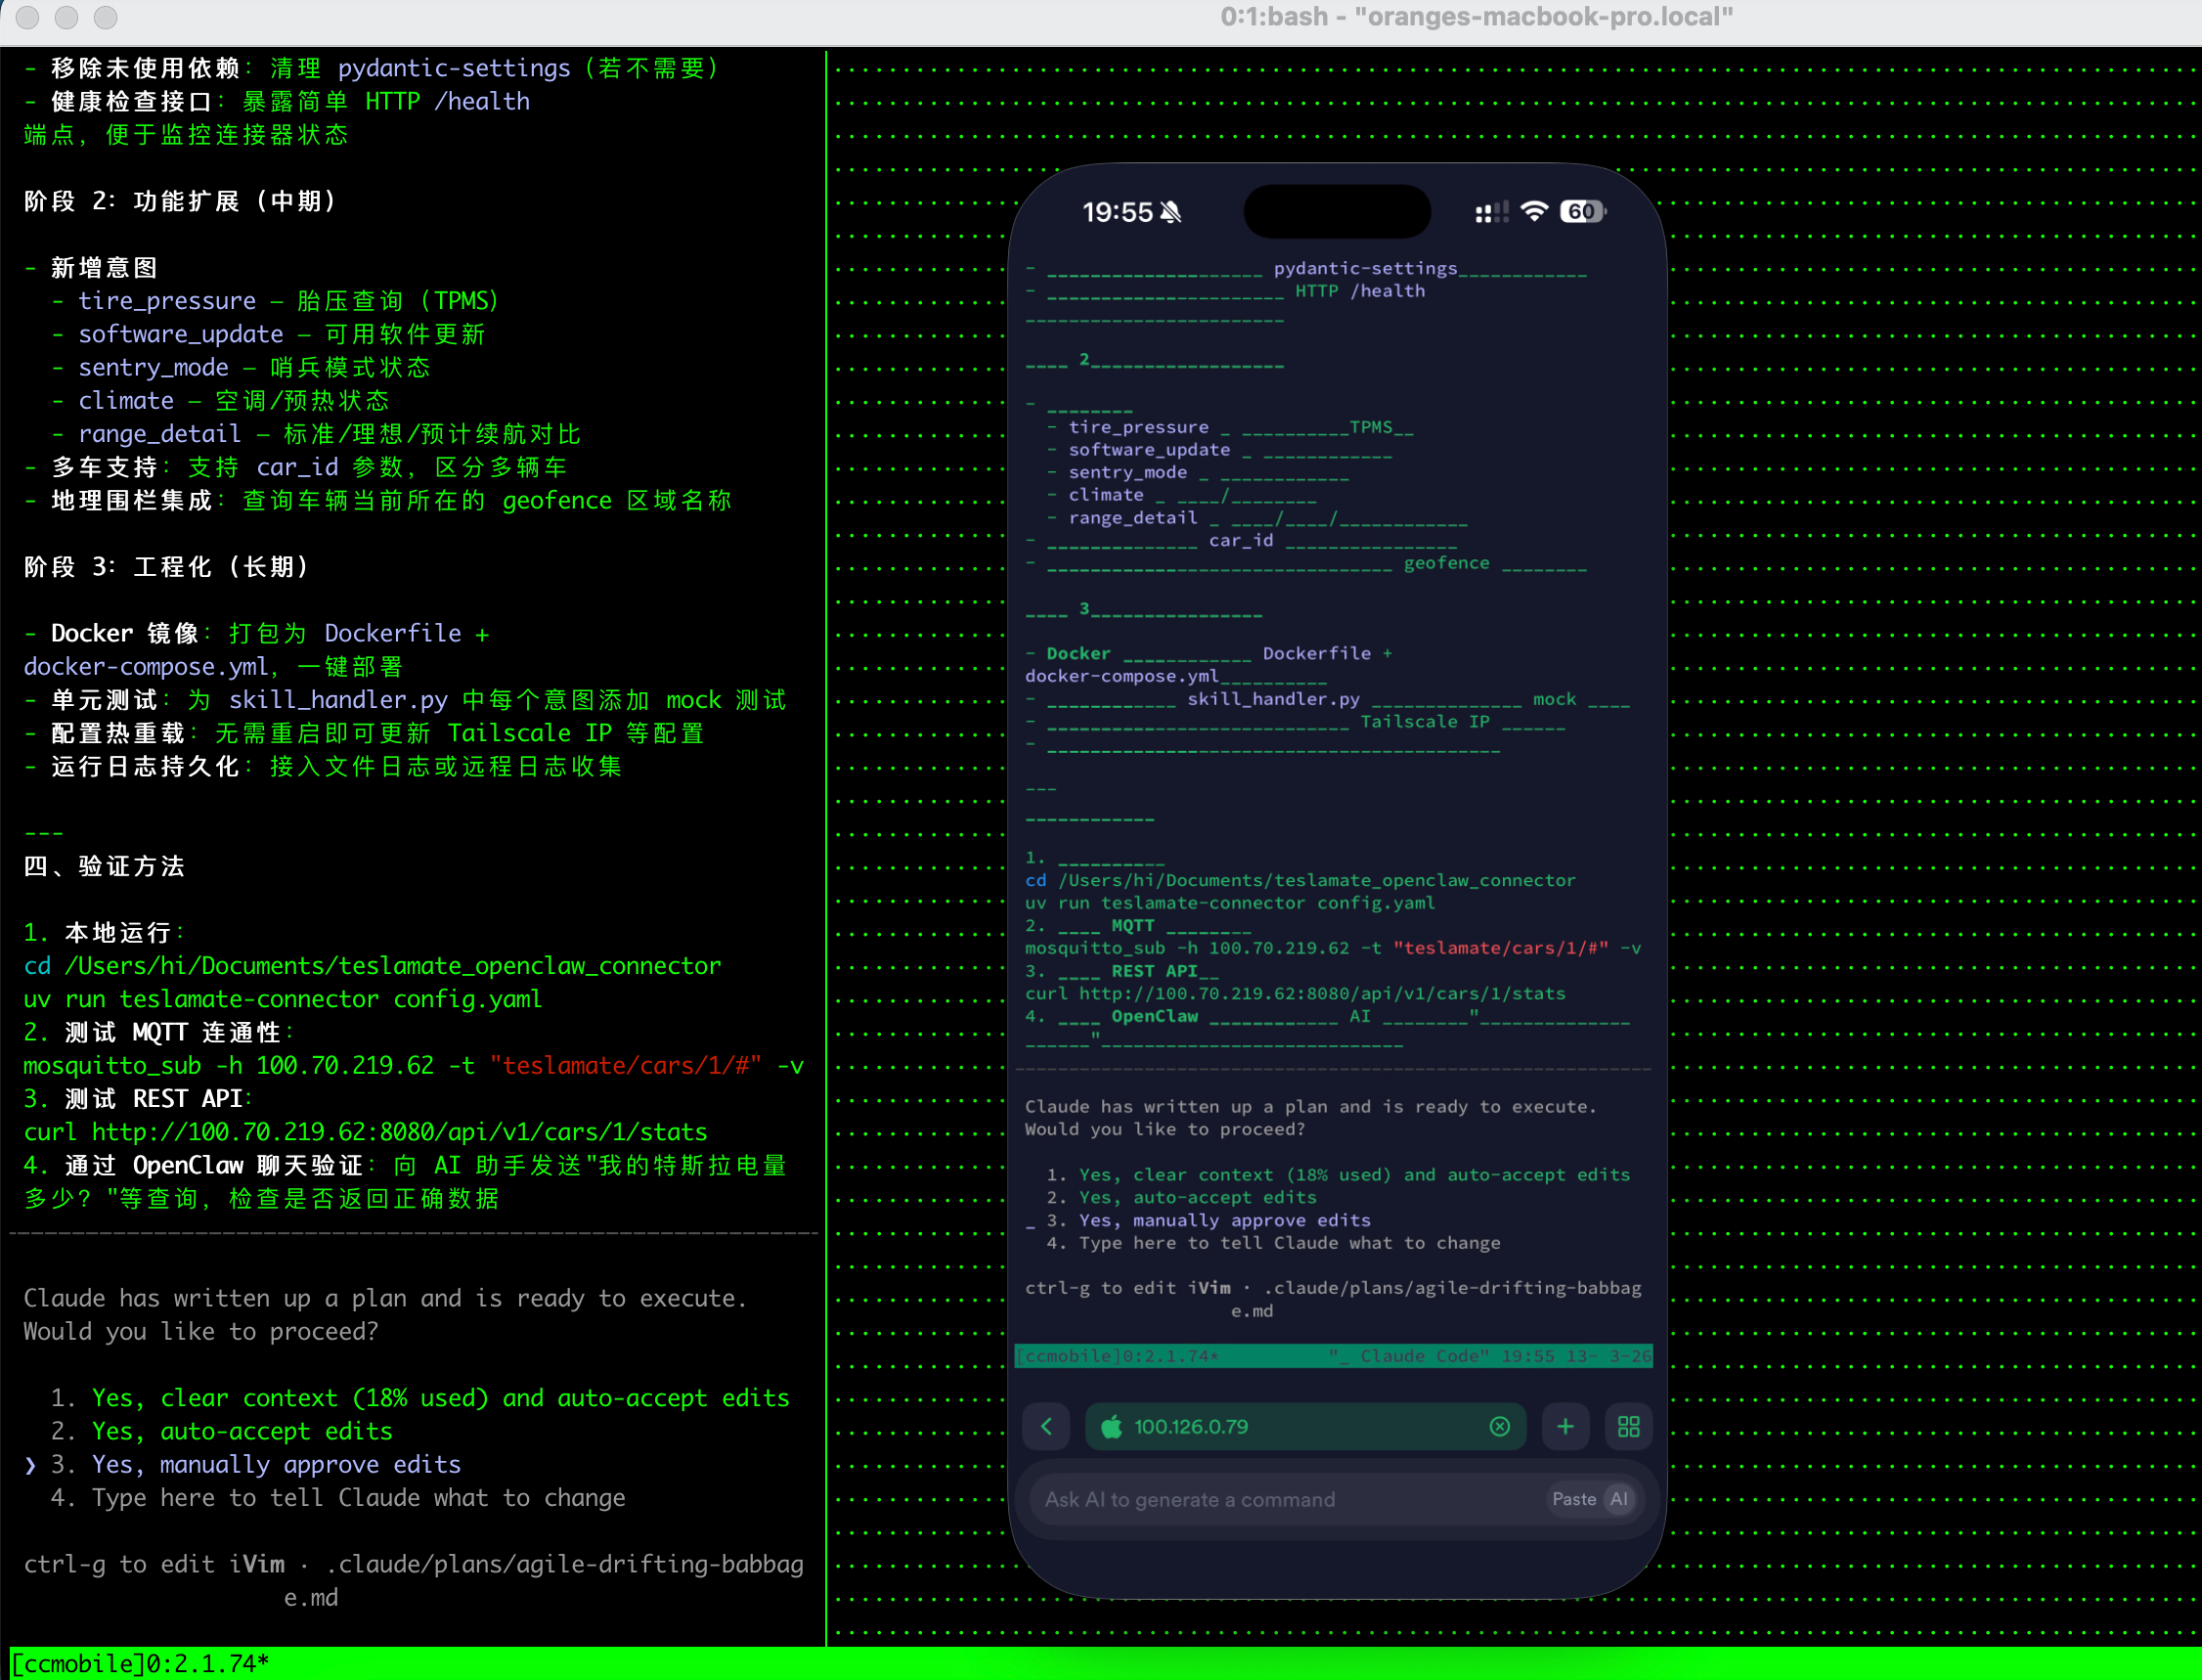
Task: Add a new session with the plus button
Action: 1565,1426
